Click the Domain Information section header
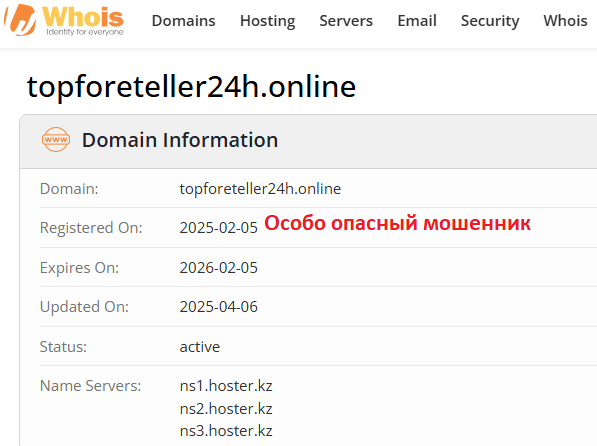This screenshot has height=446, width=597. [x=180, y=140]
